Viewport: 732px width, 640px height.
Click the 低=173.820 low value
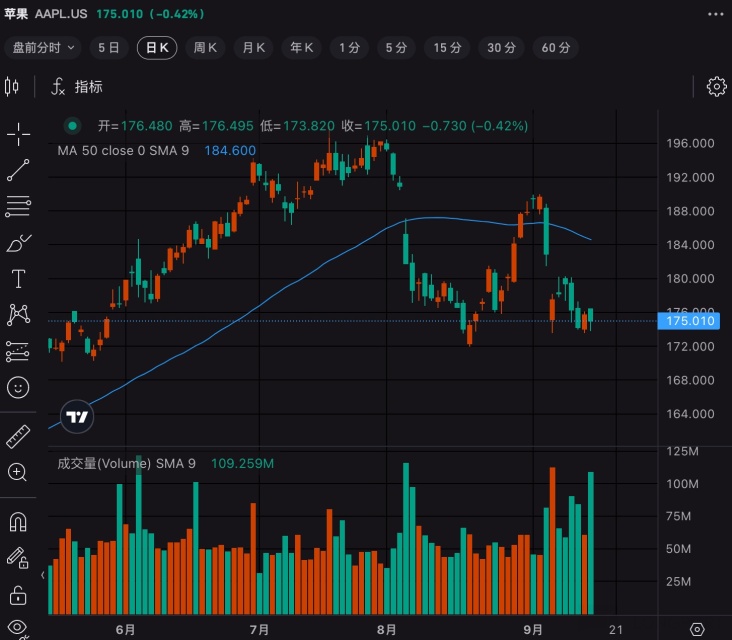[x=297, y=126]
